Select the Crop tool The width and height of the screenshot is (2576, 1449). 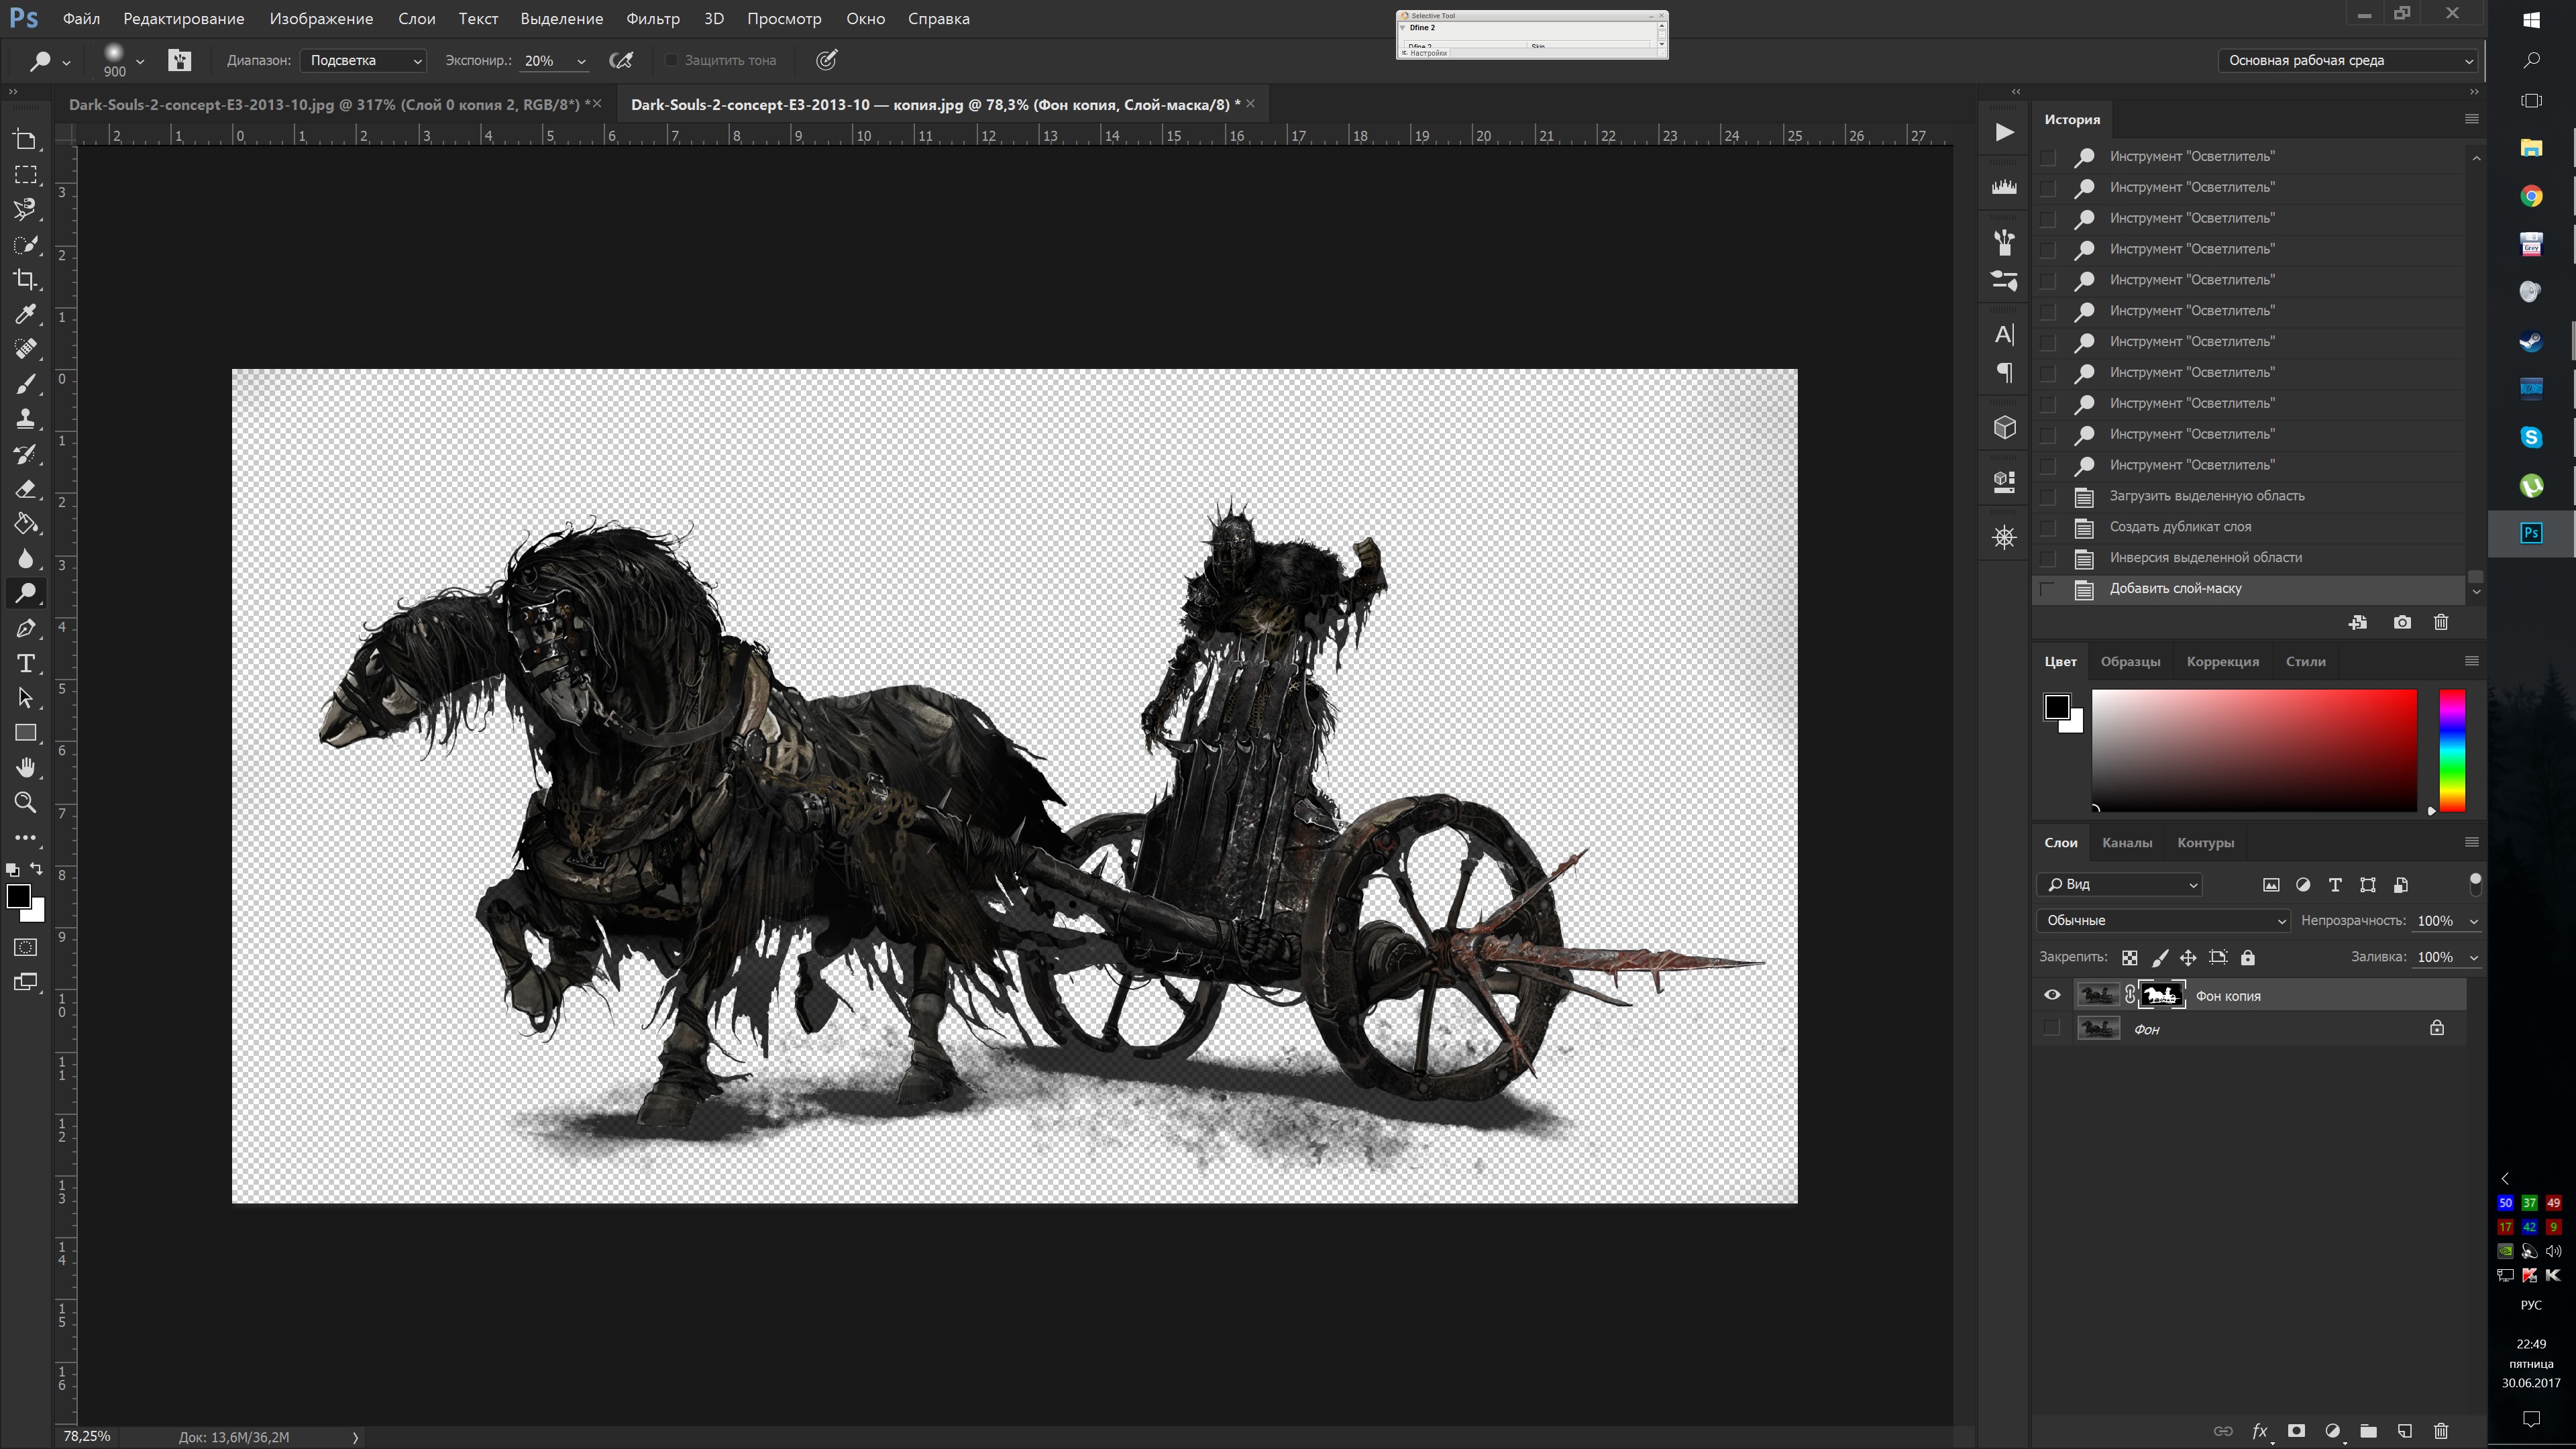(x=26, y=279)
